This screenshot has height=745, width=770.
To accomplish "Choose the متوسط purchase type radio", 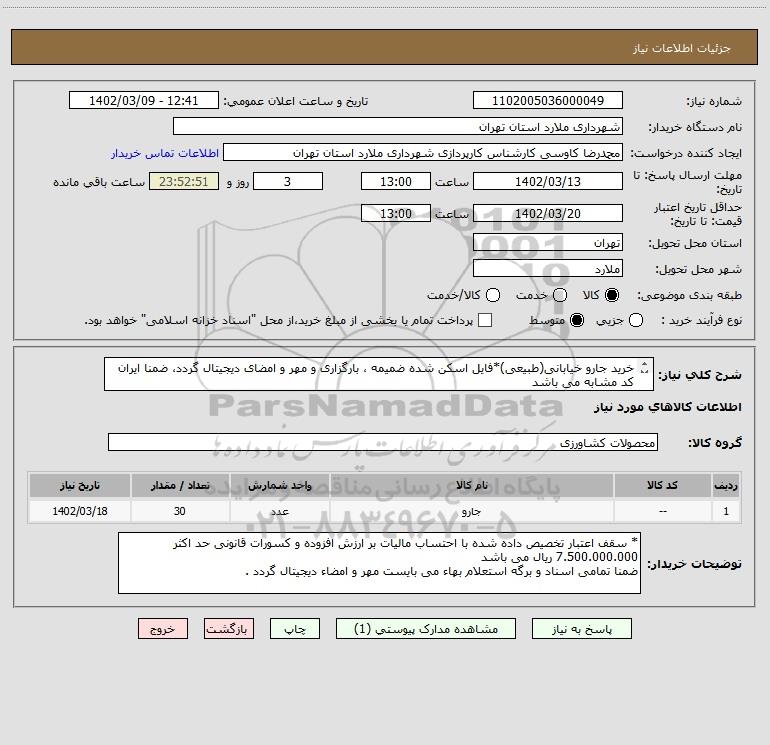I will [x=577, y=320].
